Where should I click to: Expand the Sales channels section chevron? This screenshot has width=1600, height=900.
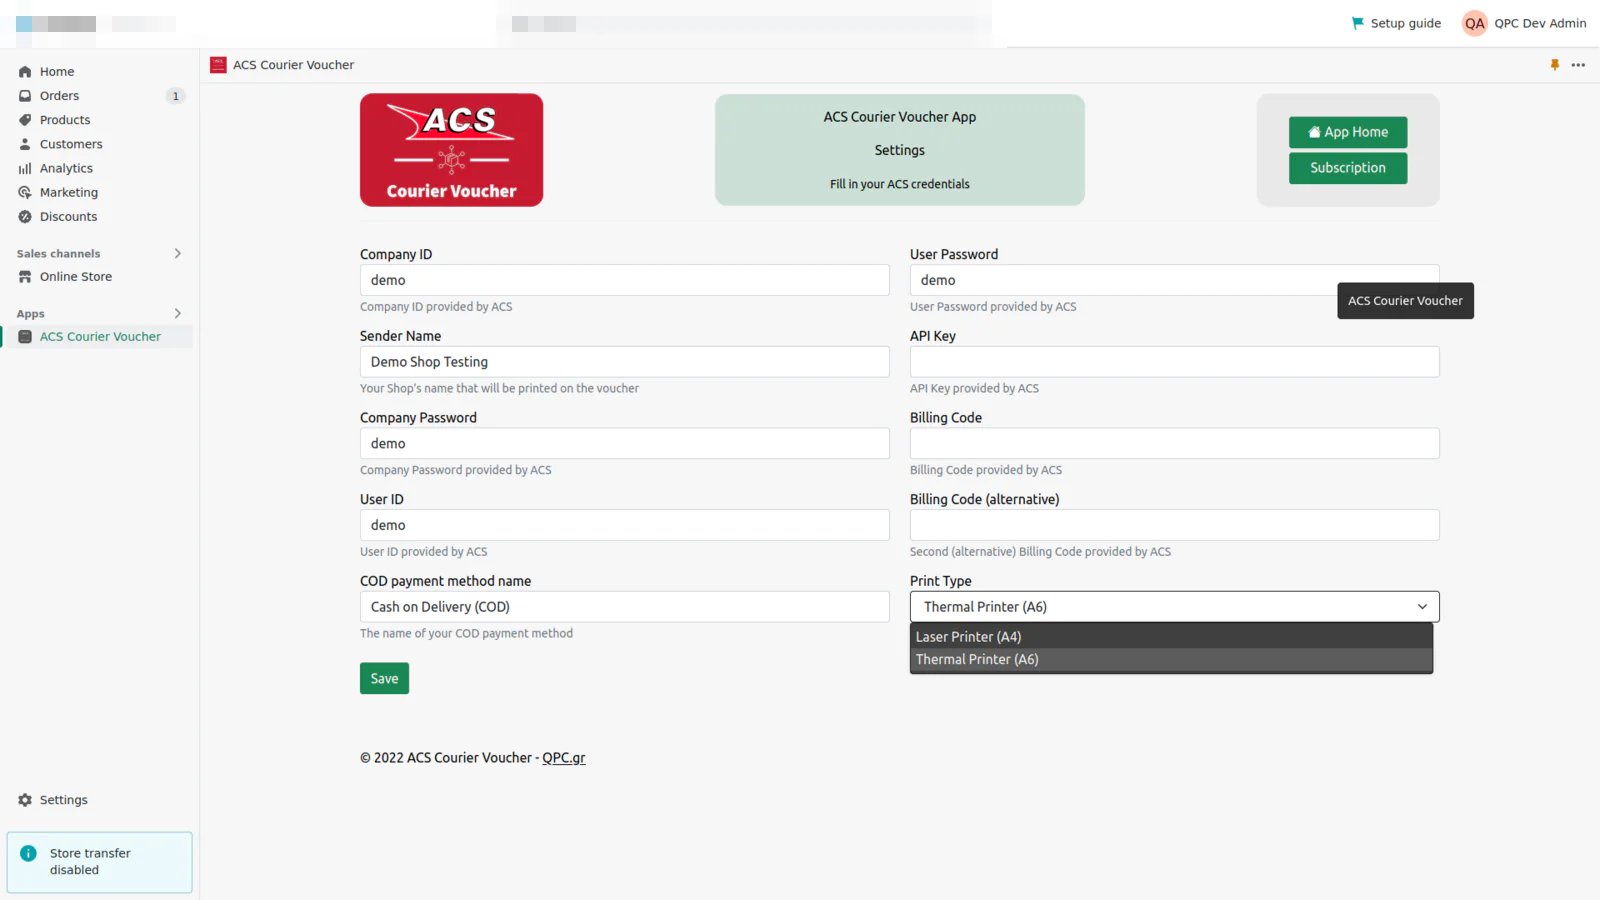pos(178,254)
